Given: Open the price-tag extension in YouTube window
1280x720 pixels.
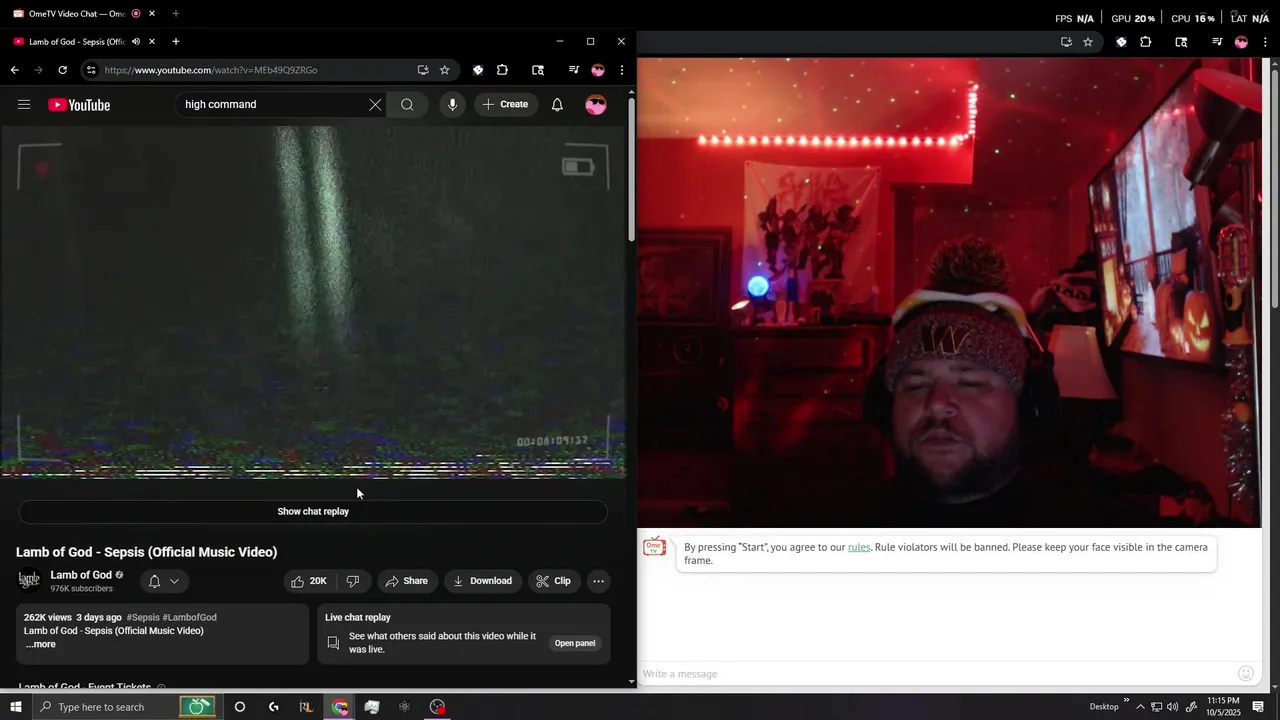Looking at the screenshot, I should 478,70.
